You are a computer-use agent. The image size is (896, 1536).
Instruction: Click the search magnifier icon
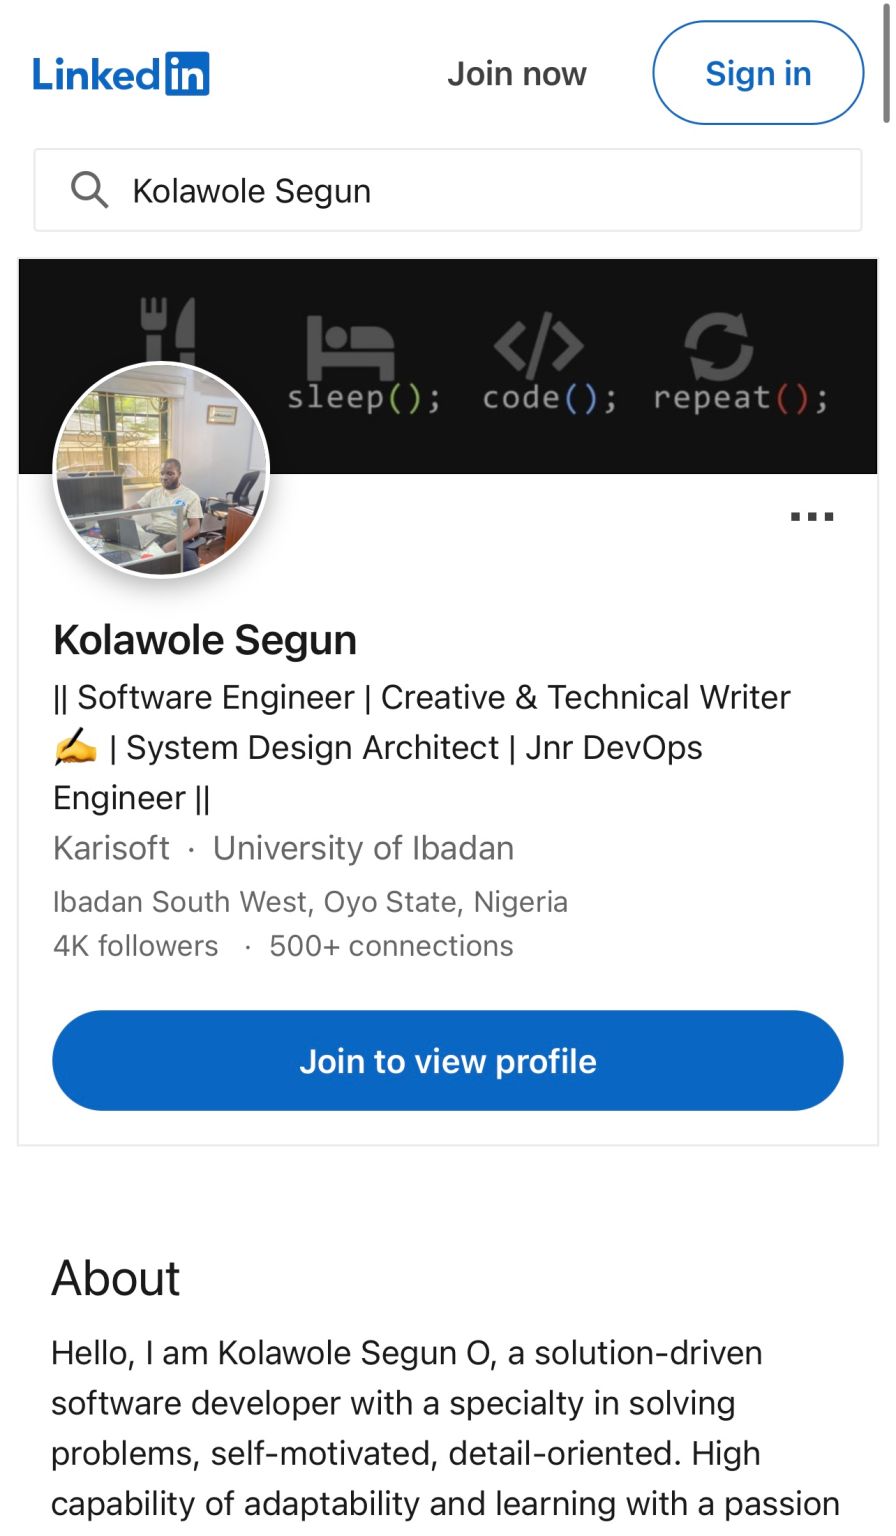(x=90, y=189)
